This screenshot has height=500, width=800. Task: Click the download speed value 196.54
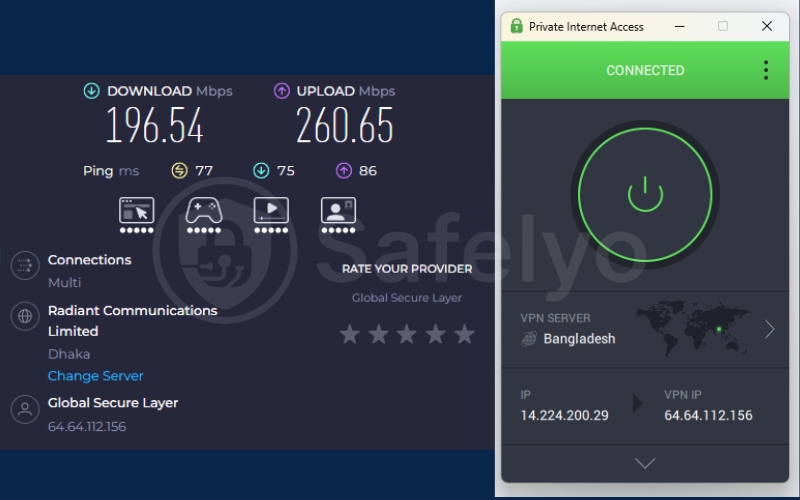point(155,125)
